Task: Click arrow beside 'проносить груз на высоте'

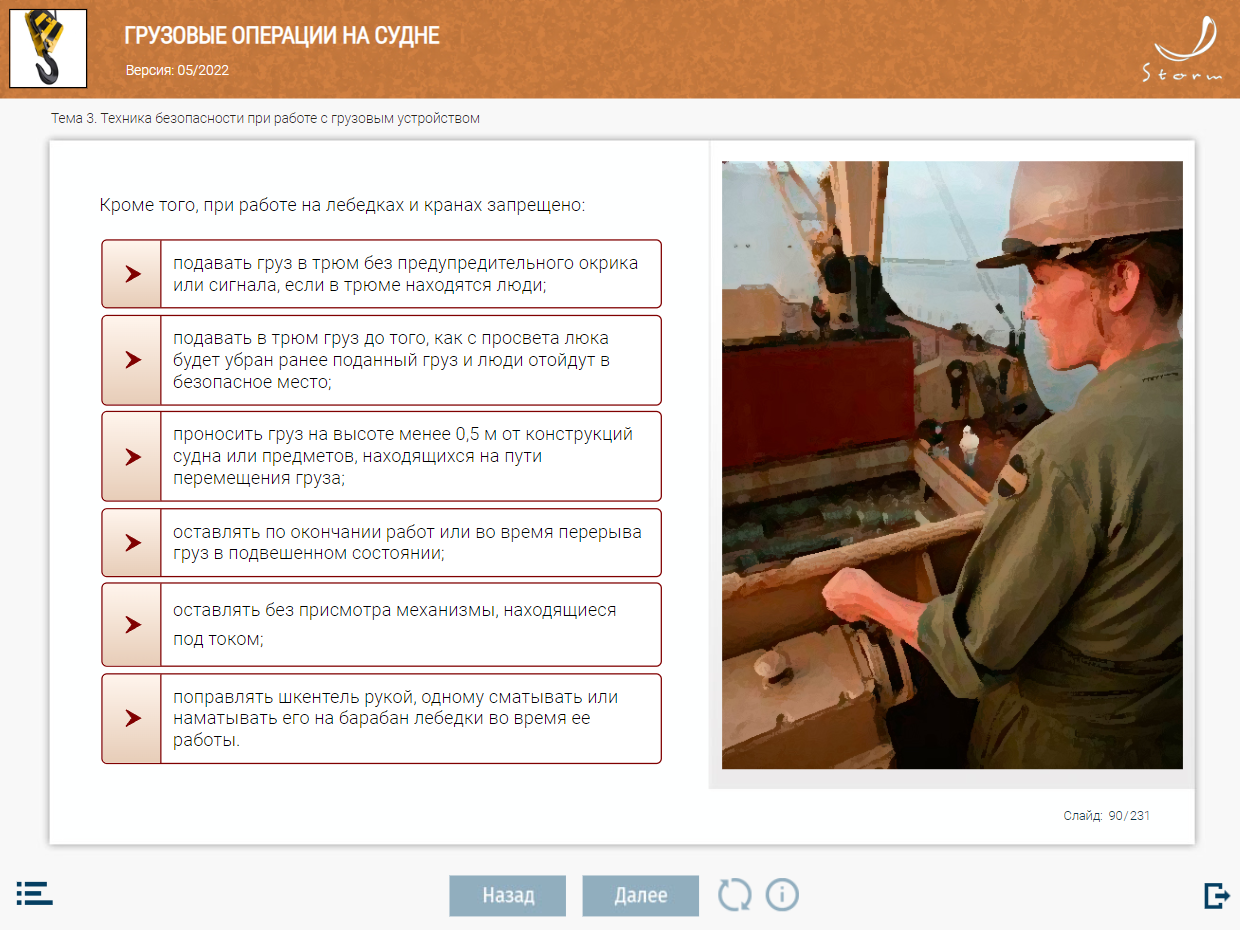Action: click(132, 456)
